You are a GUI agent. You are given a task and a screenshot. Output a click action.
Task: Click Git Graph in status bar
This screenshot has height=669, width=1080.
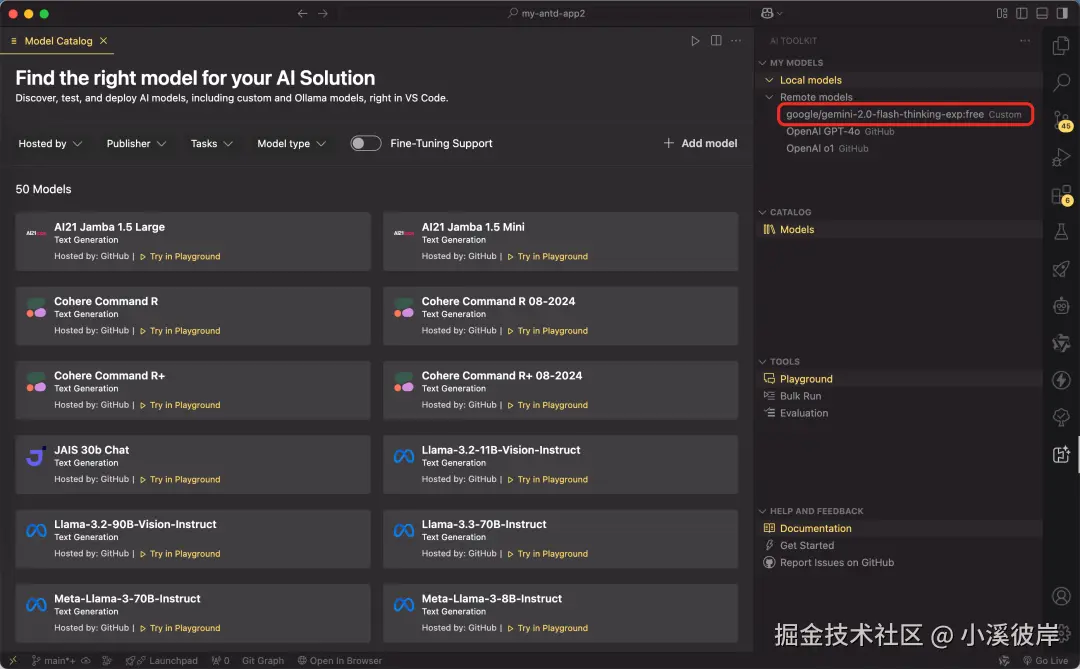(x=262, y=661)
